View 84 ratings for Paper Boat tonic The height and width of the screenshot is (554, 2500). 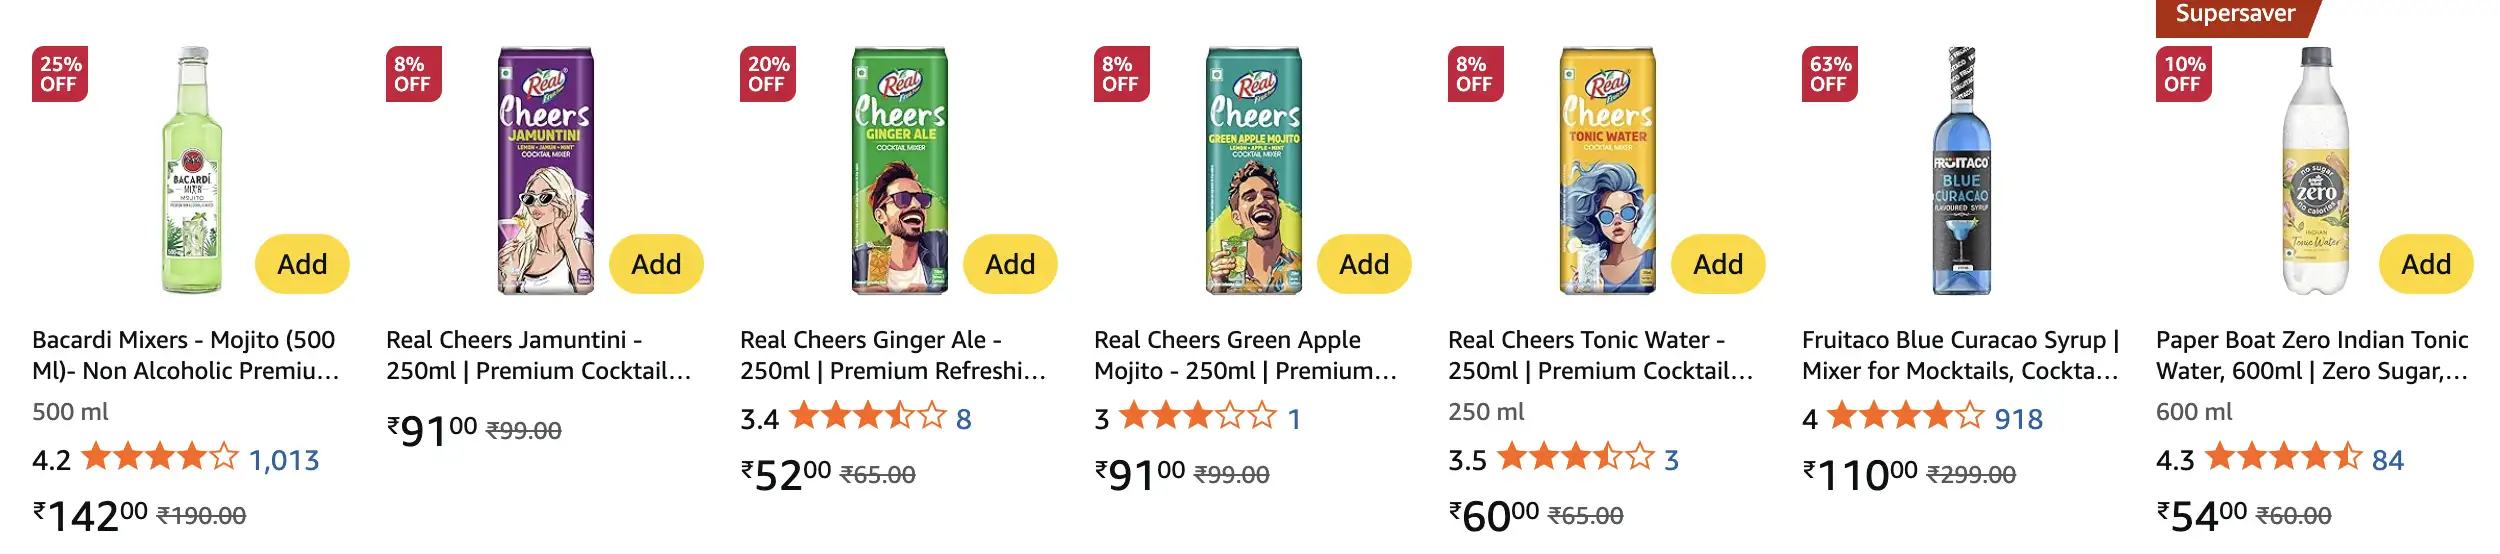2388,460
